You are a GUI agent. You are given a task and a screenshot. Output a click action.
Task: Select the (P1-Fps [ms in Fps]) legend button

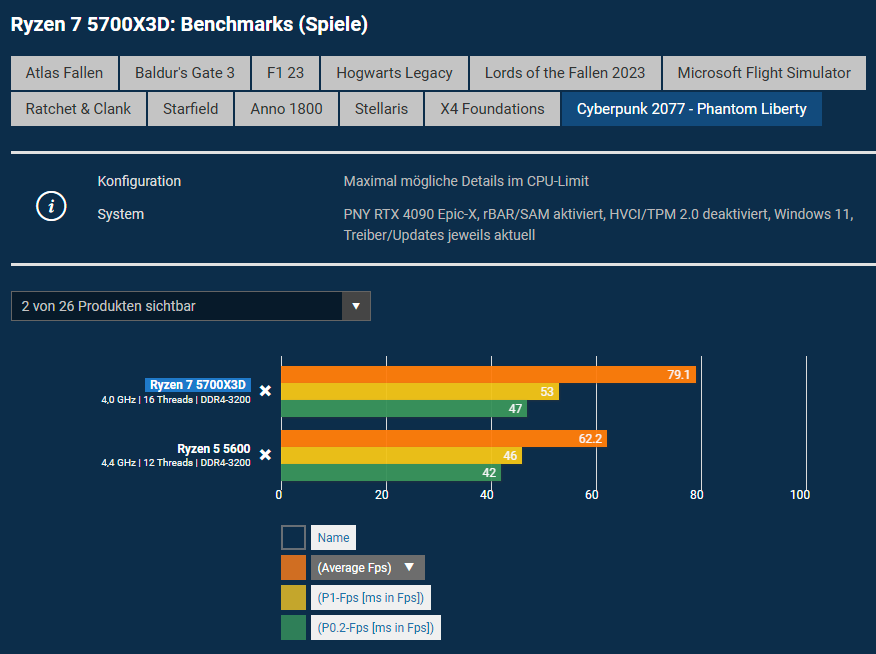point(371,598)
